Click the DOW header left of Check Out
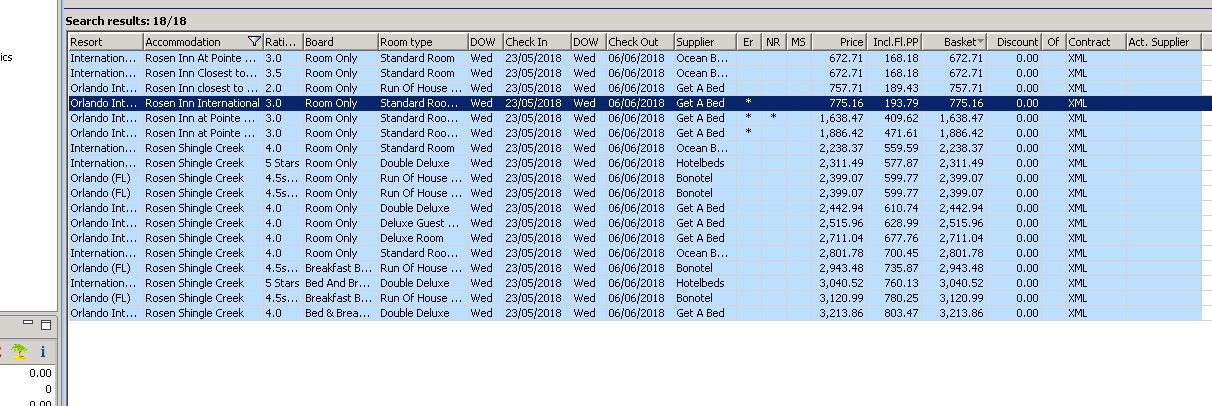The height and width of the screenshot is (406, 1212). coord(588,42)
